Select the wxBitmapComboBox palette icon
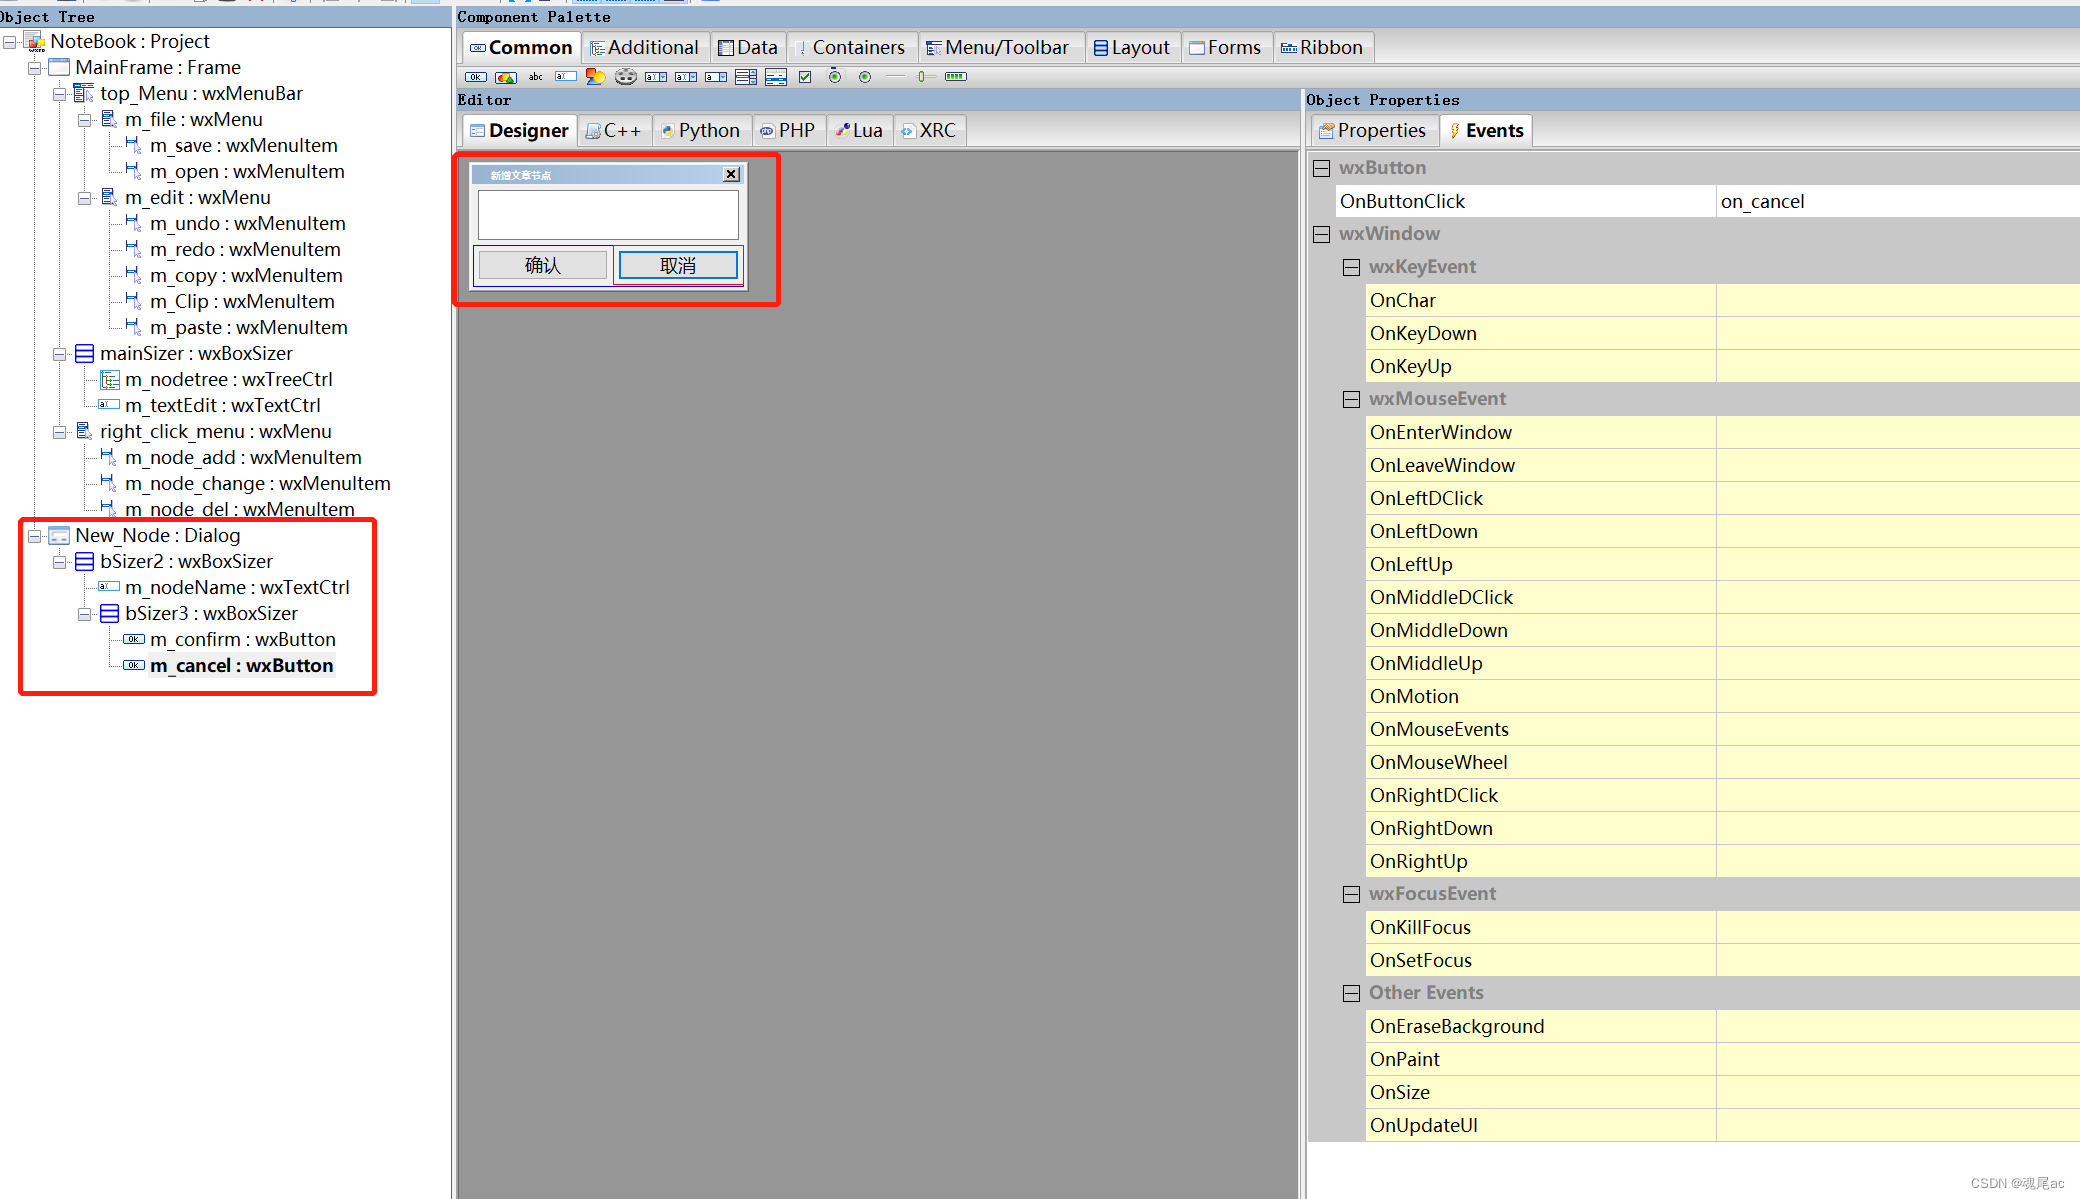 coord(686,77)
